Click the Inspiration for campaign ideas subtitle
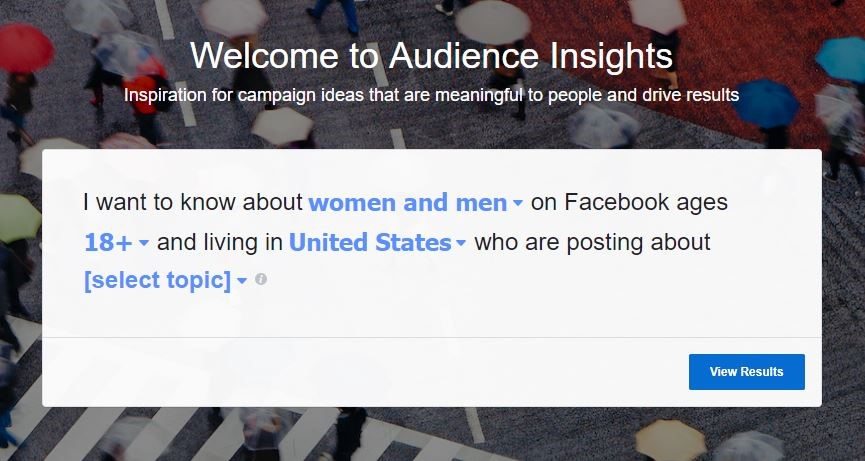The image size is (865, 461). pos(431,95)
